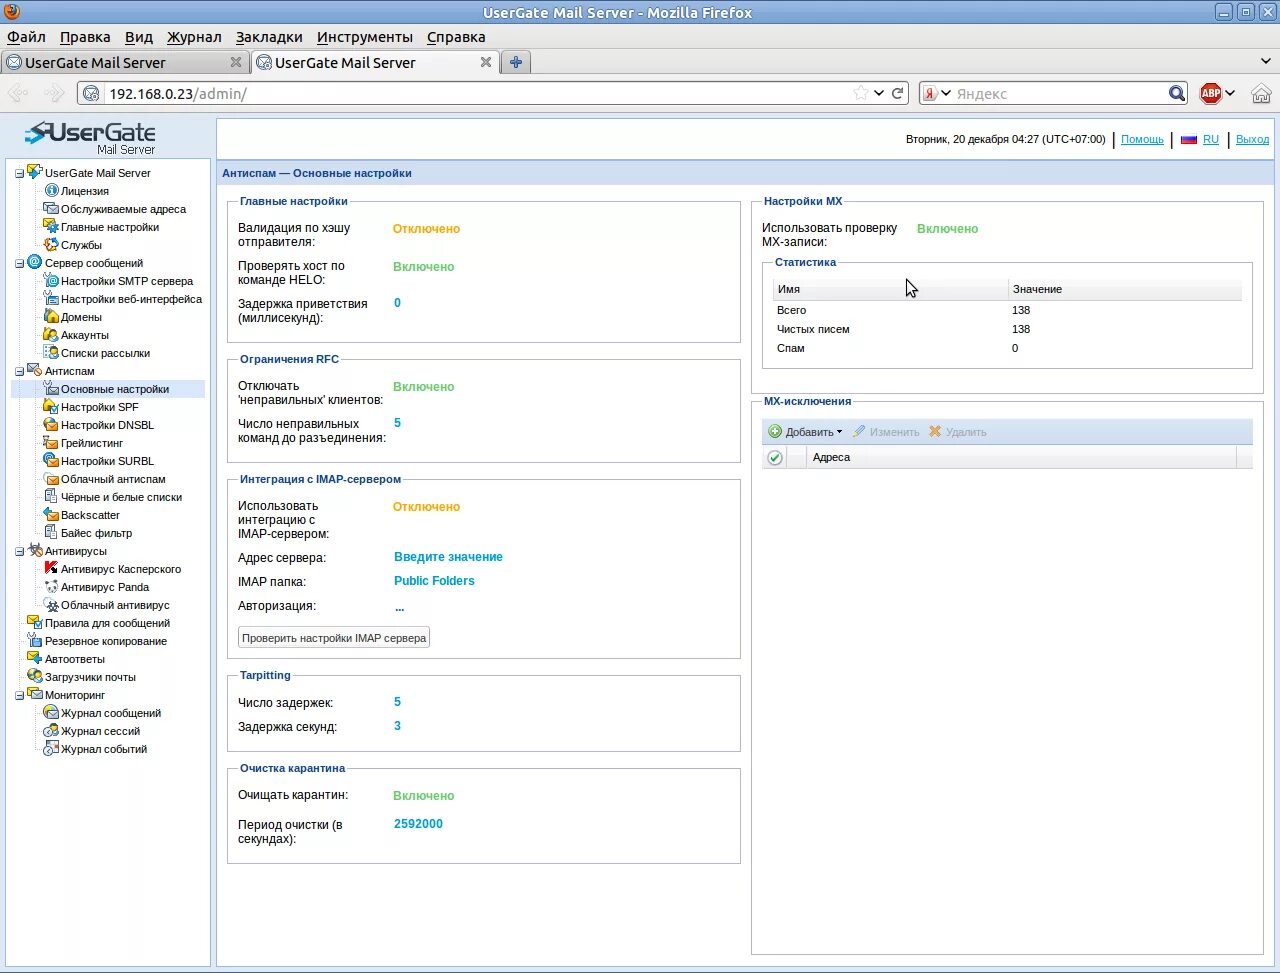
Task: Open the search engine selector dropdown
Action: 946,93
